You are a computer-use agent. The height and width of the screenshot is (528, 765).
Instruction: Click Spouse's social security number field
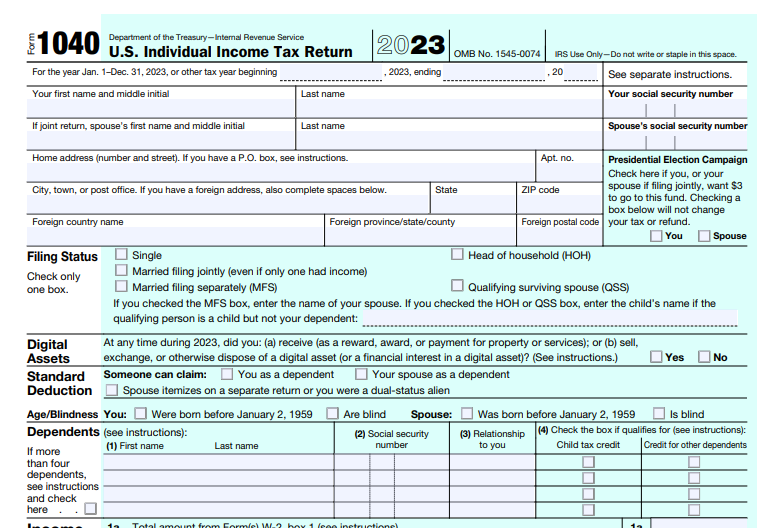click(x=675, y=141)
